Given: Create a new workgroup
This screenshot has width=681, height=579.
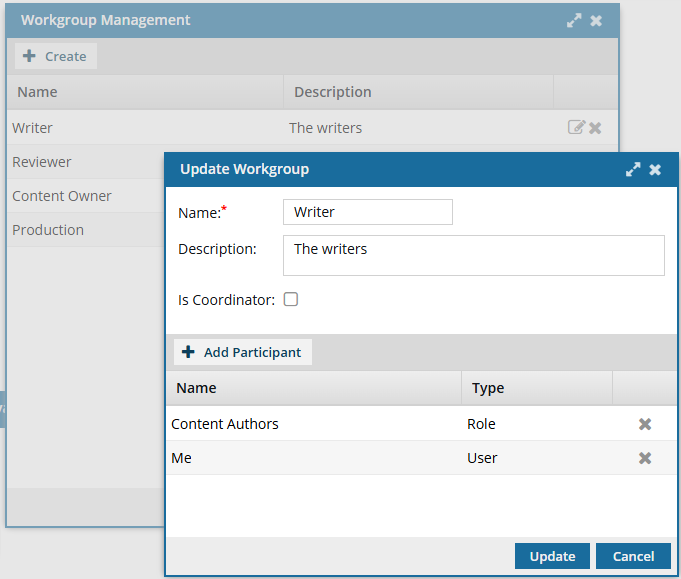Looking at the screenshot, I should pos(56,57).
